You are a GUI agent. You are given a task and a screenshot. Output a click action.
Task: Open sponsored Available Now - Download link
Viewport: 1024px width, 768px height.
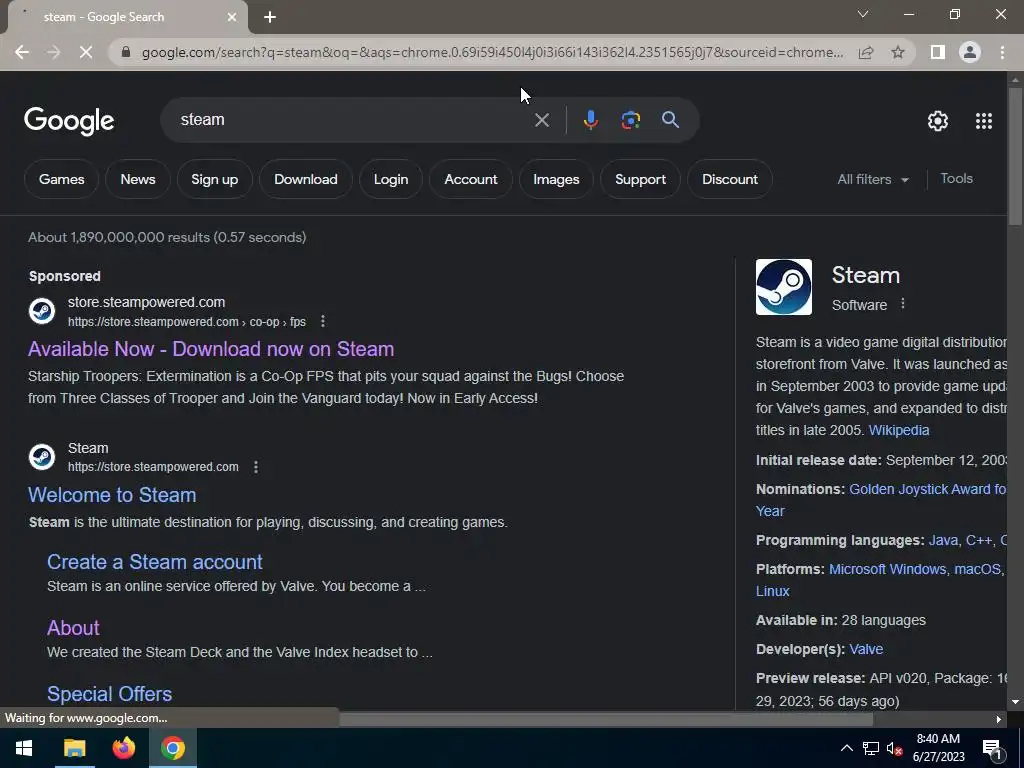[211, 349]
